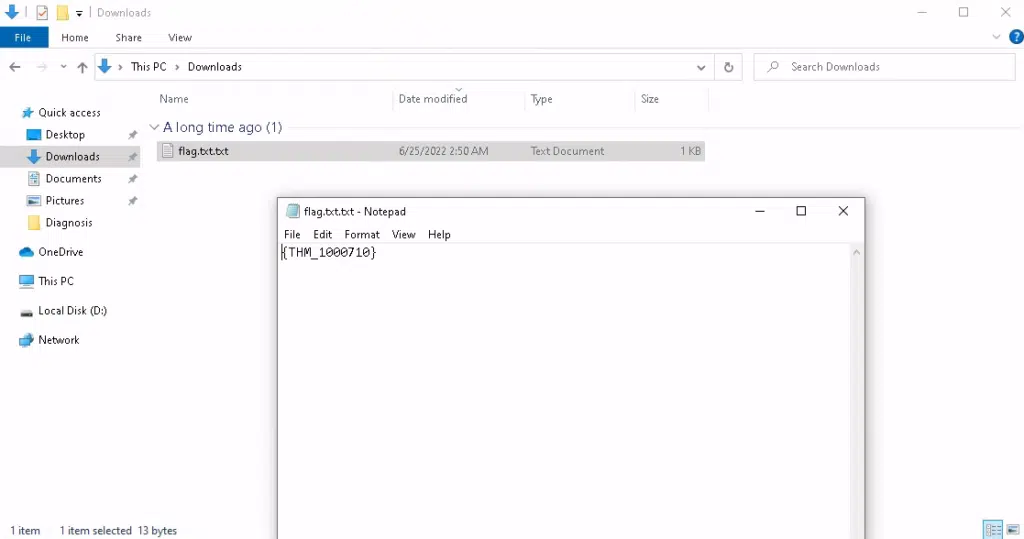Close the Notepad window
The image size is (1024, 539).
tap(843, 211)
